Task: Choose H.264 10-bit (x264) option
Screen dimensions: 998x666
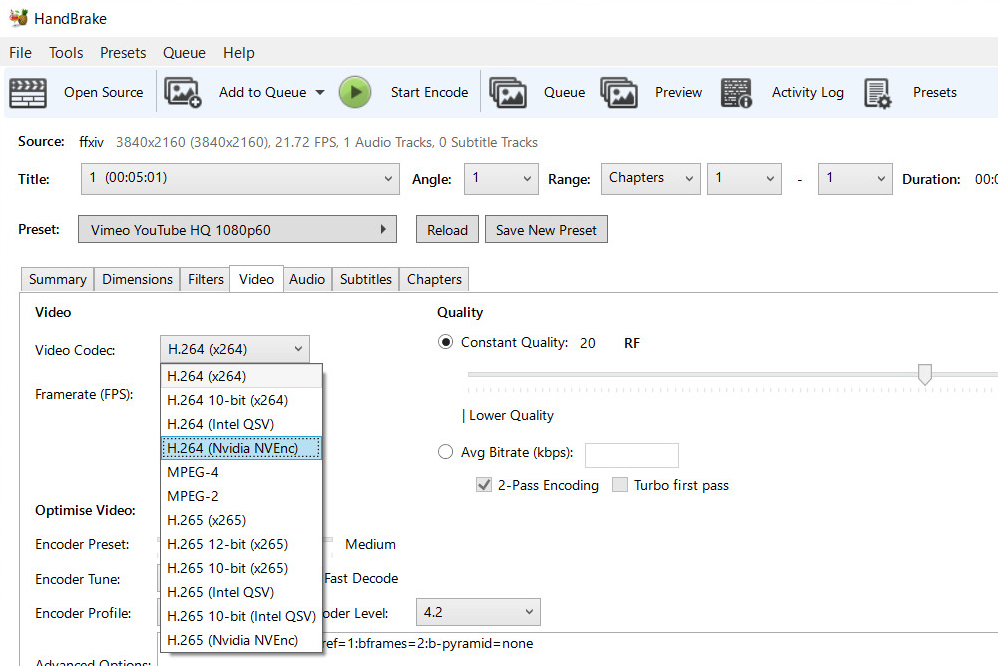Action: tap(241, 400)
